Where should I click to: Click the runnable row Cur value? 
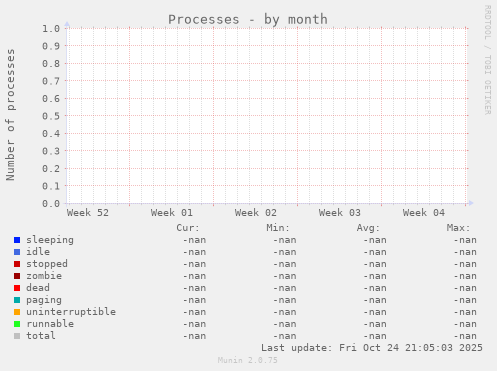tap(194, 324)
